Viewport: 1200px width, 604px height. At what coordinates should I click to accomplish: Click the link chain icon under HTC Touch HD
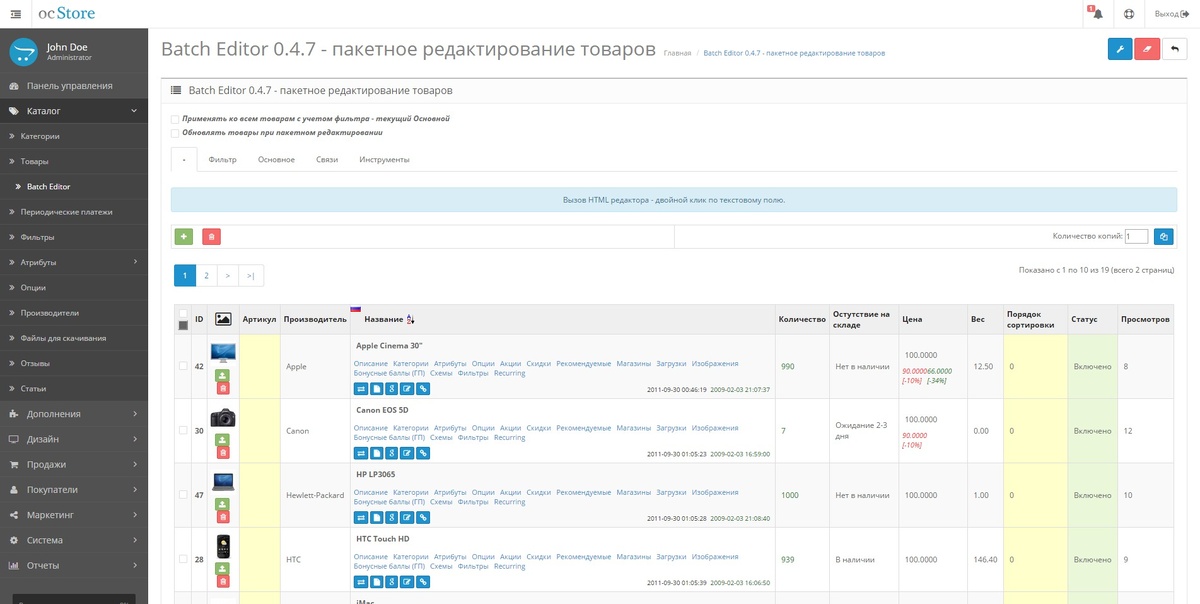[423, 581]
